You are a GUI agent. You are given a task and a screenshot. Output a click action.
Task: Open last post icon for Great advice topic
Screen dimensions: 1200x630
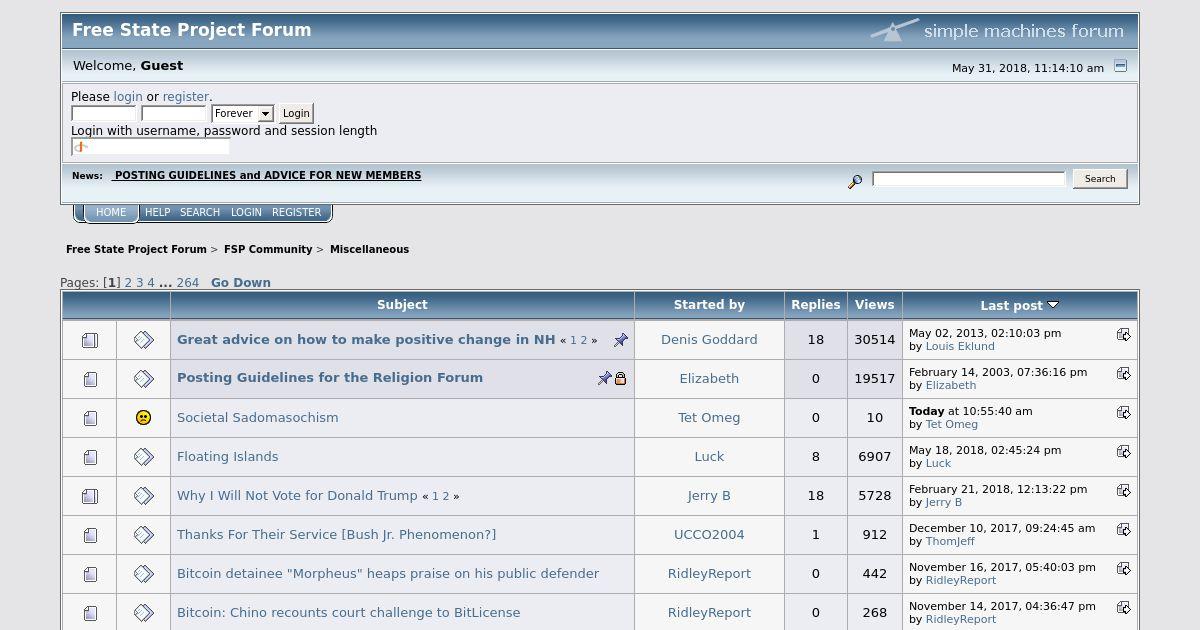[x=1123, y=335]
